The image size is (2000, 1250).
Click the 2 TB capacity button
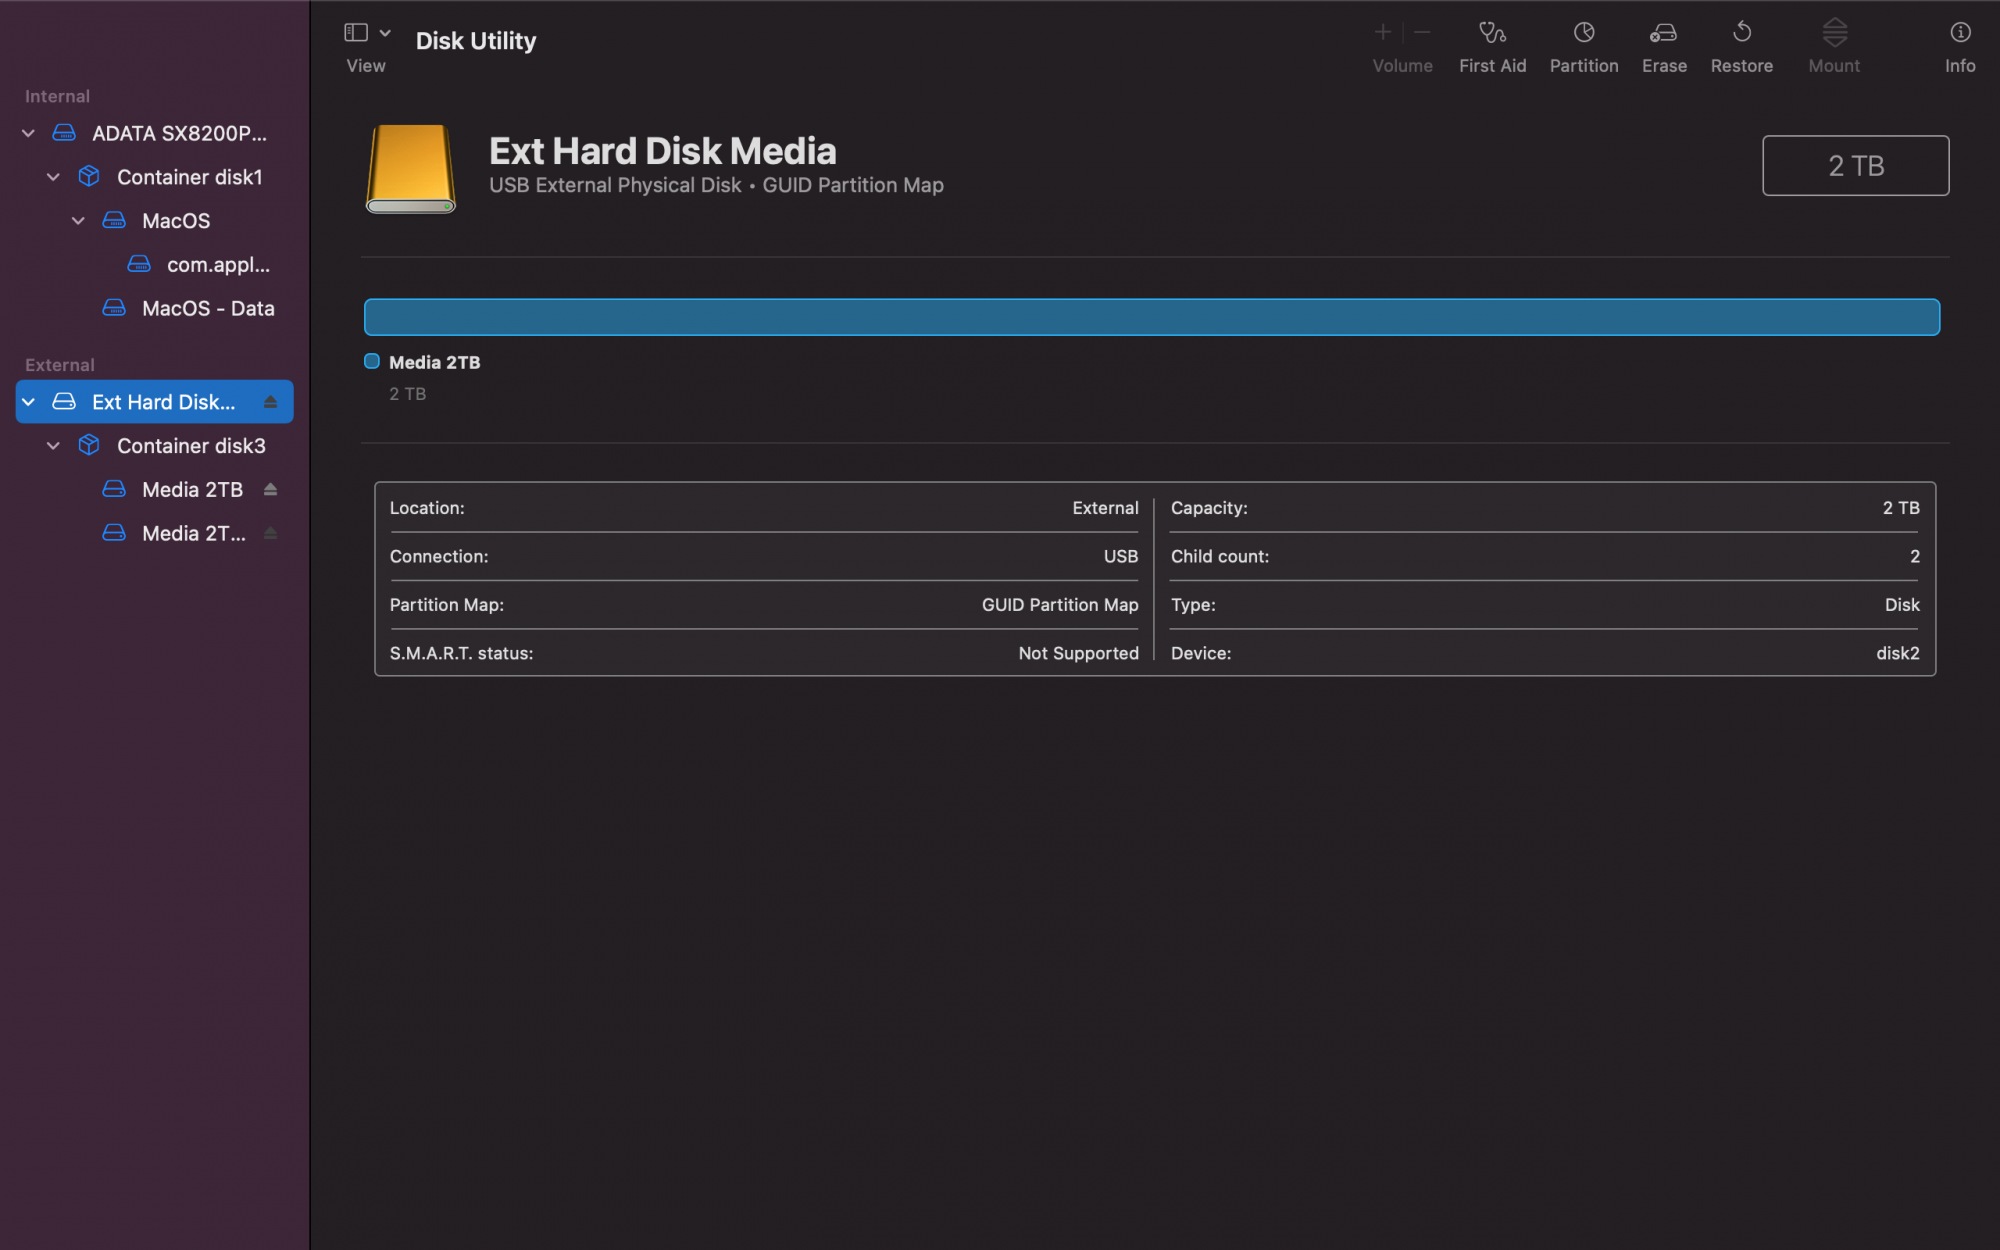[x=1855, y=164]
